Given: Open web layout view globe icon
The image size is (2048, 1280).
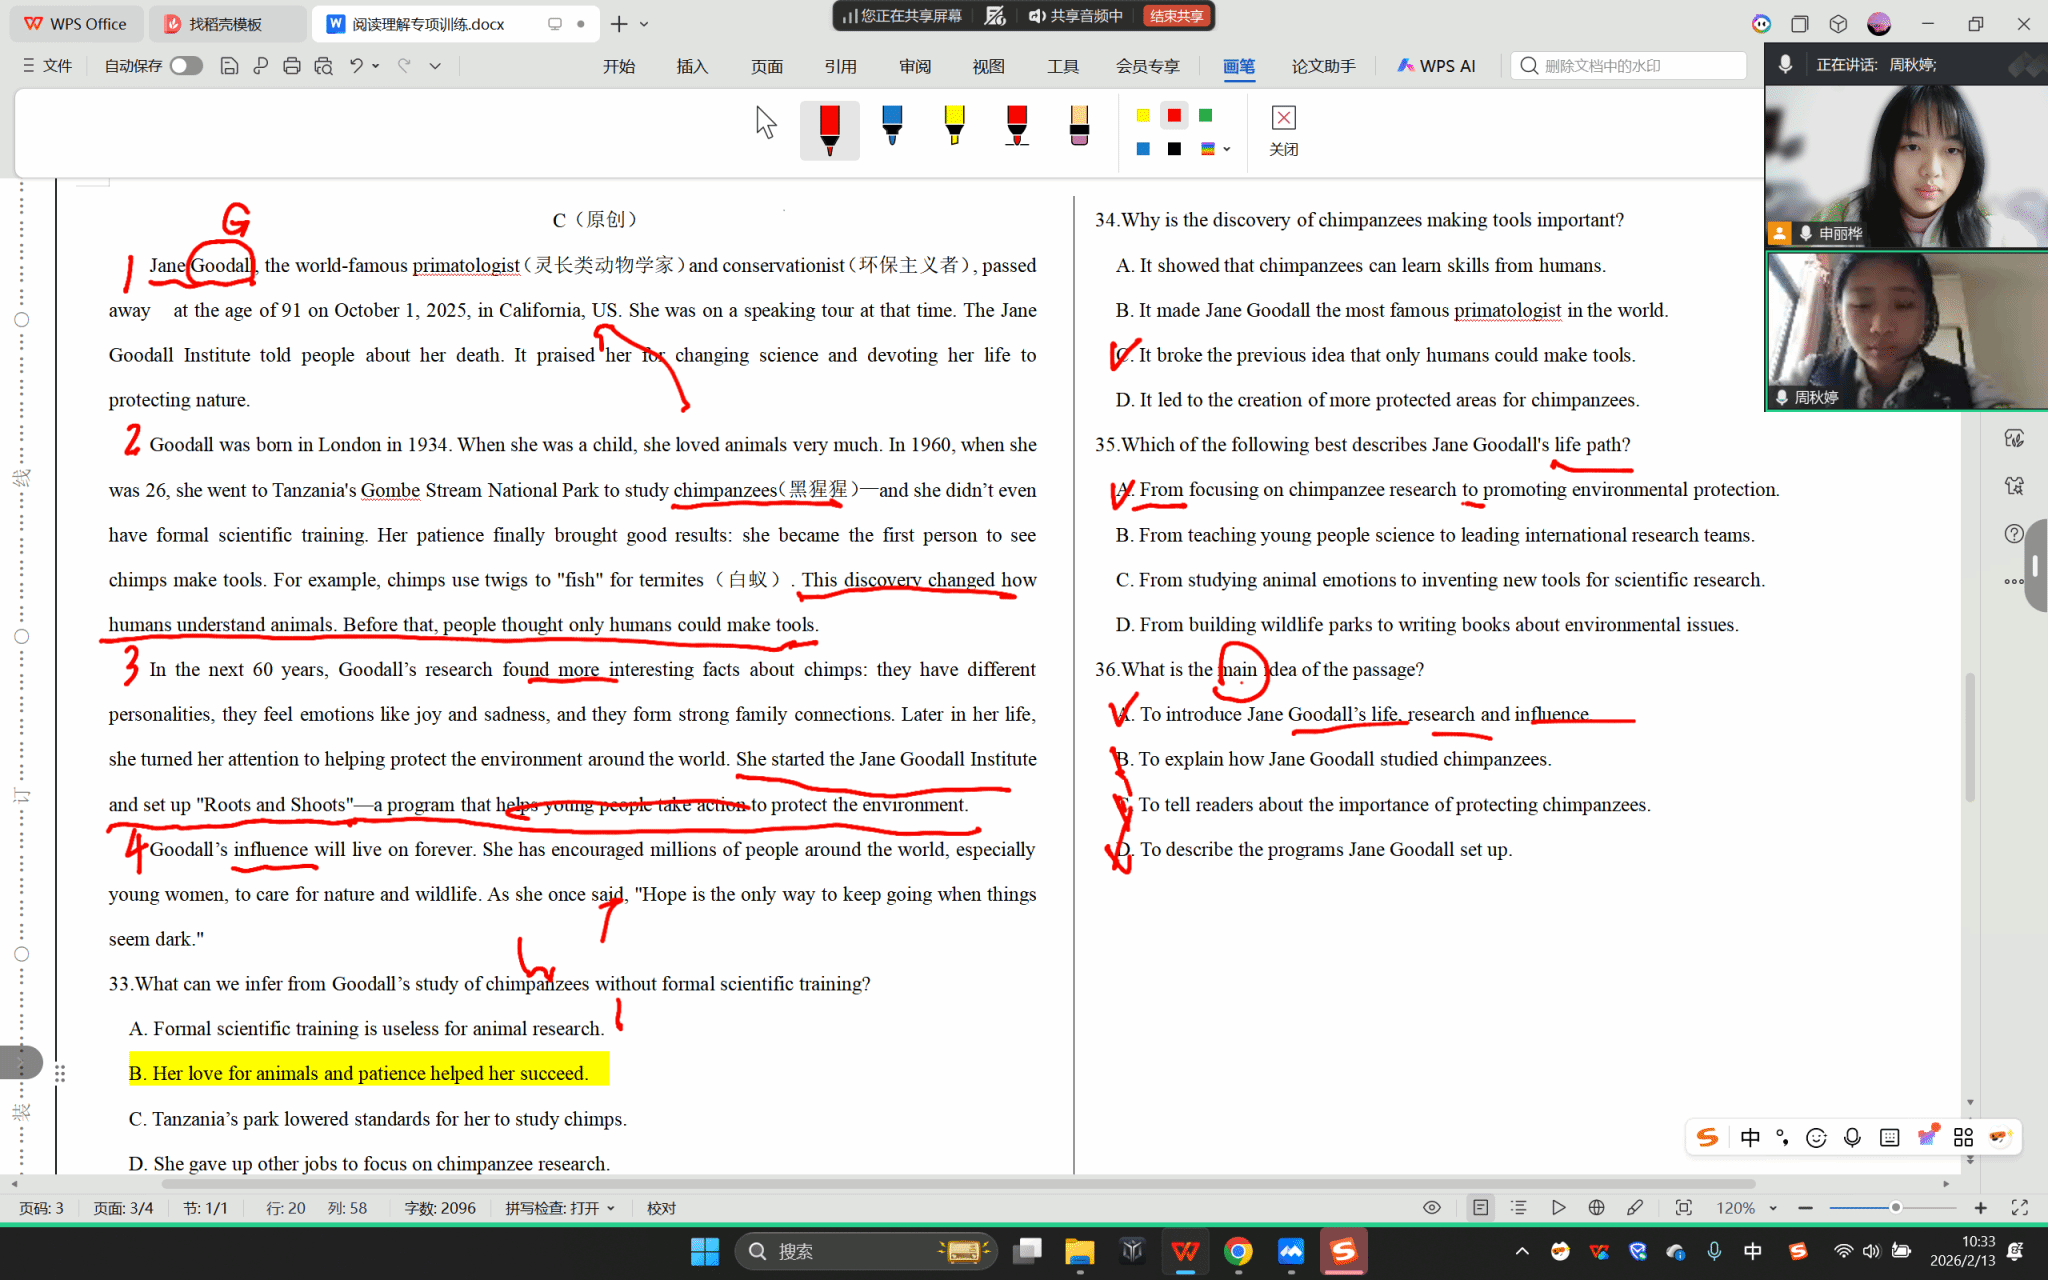Looking at the screenshot, I should point(1597,1208).
